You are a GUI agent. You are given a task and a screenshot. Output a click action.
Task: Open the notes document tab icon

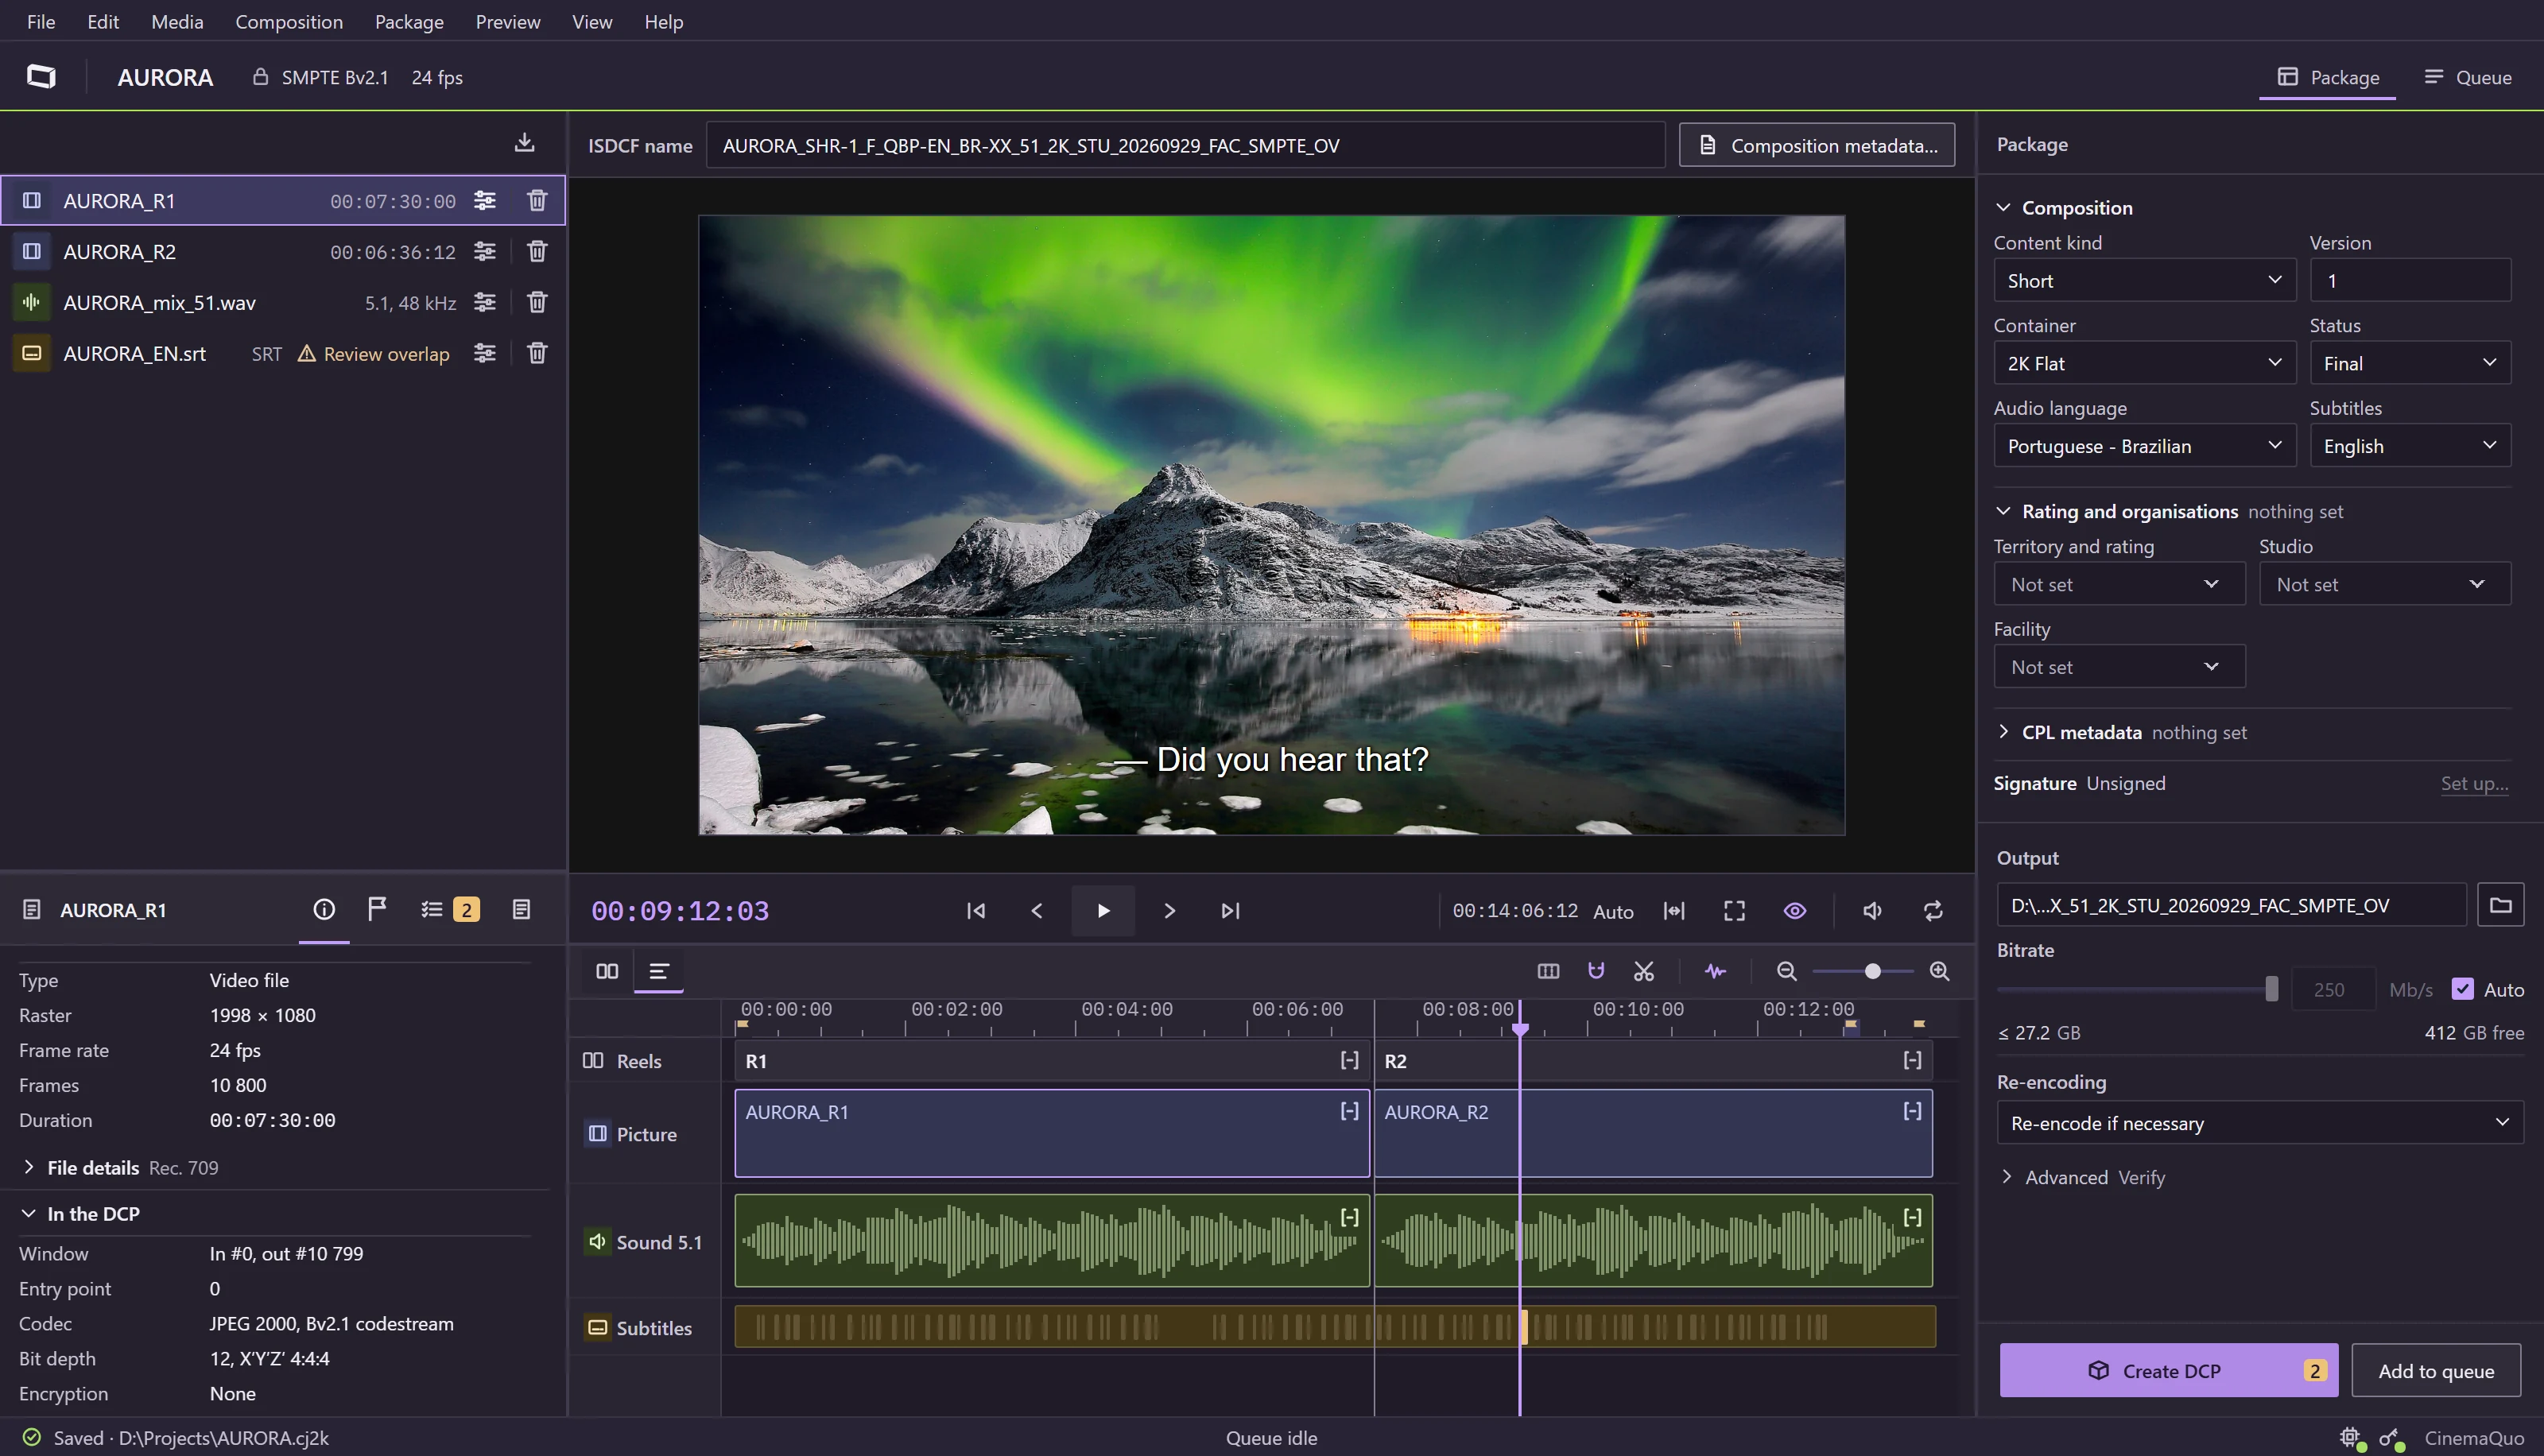point(521,909)
